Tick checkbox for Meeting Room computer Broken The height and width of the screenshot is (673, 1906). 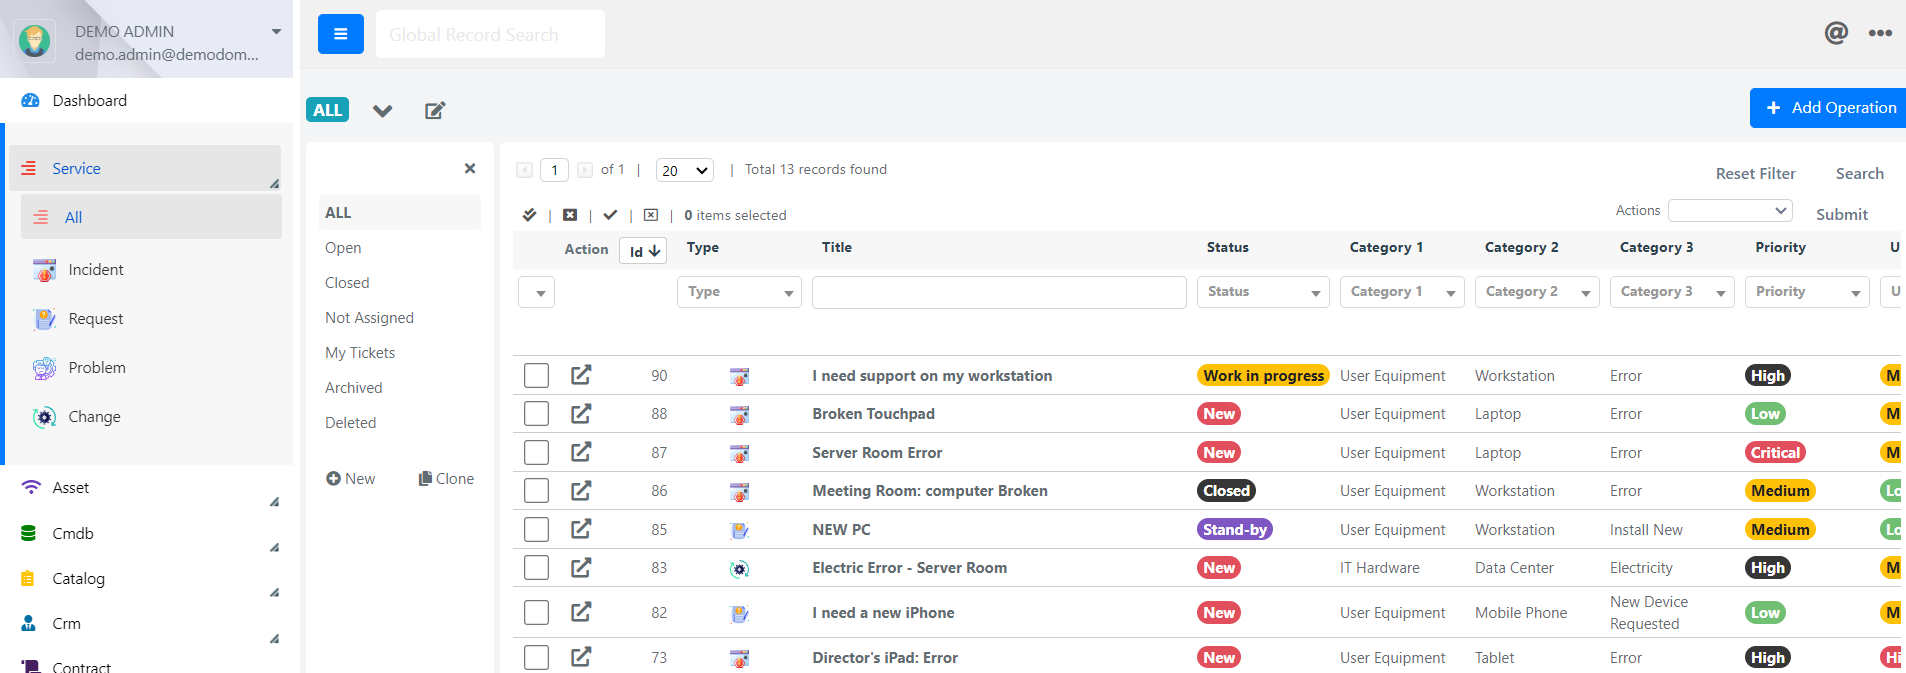coord(537,490)
